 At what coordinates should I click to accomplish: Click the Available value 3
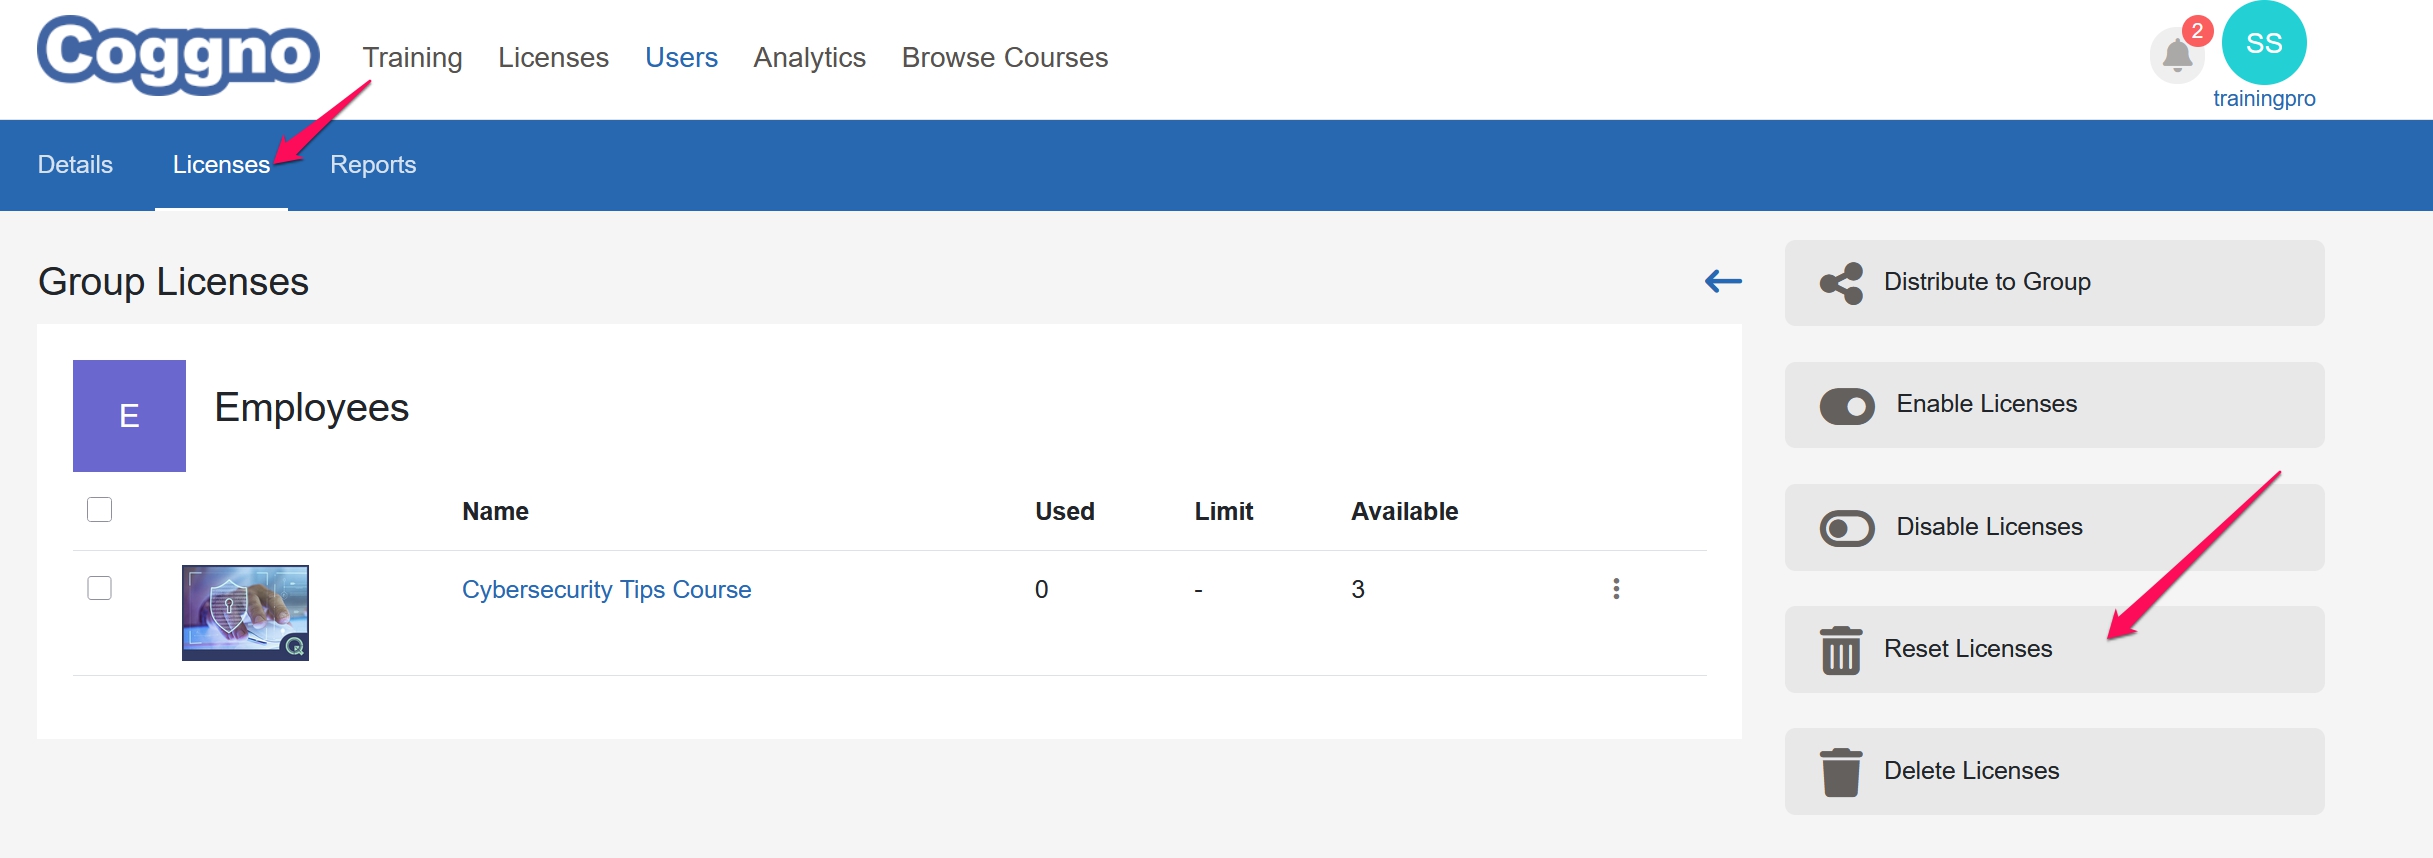coord(1357,589)
